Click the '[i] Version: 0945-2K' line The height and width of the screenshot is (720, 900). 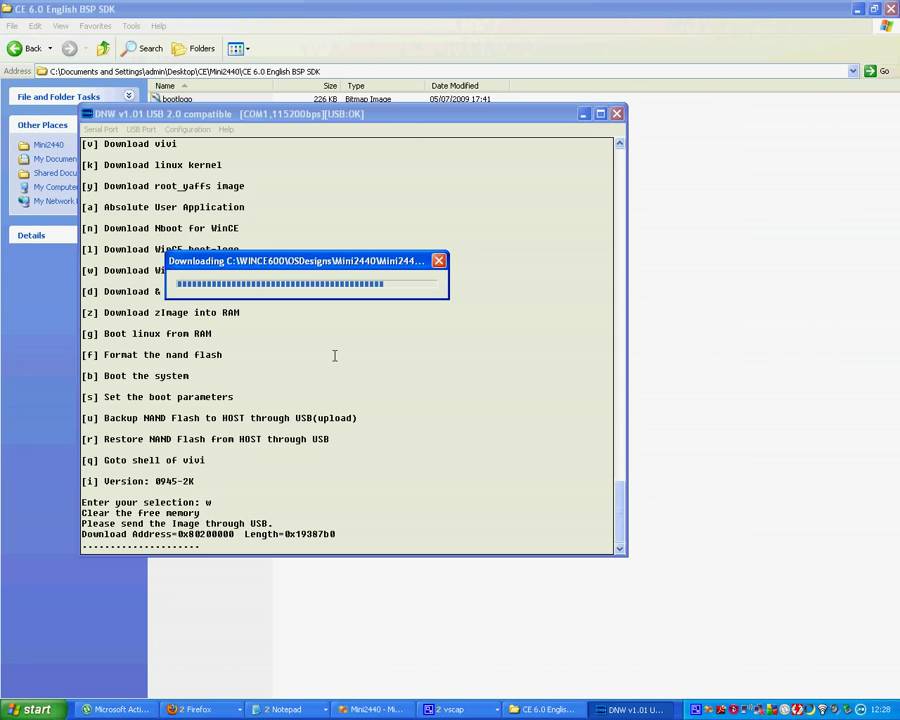[x=138, y=481]
